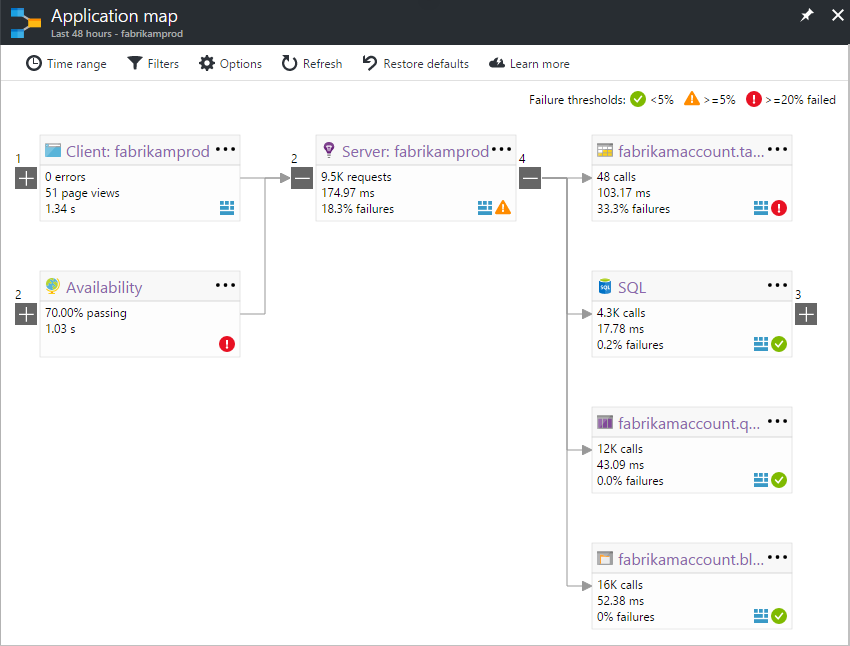The width and height of the screenshot is (850, 646).
Task: Open the Learn more link
Action: (x=529, y=64)
